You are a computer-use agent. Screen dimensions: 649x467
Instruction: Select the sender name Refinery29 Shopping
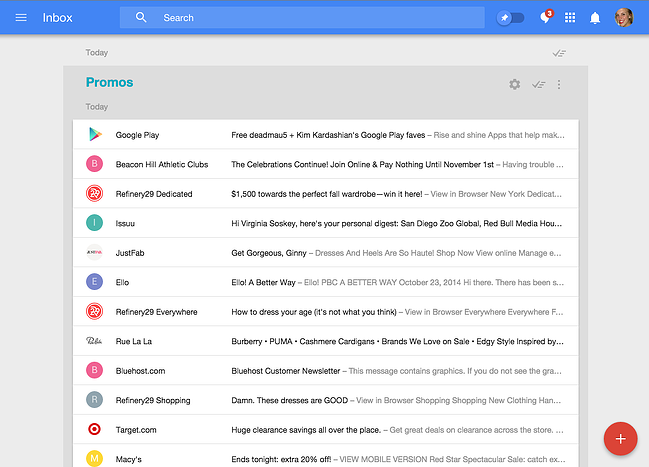[x=153, y=400]
